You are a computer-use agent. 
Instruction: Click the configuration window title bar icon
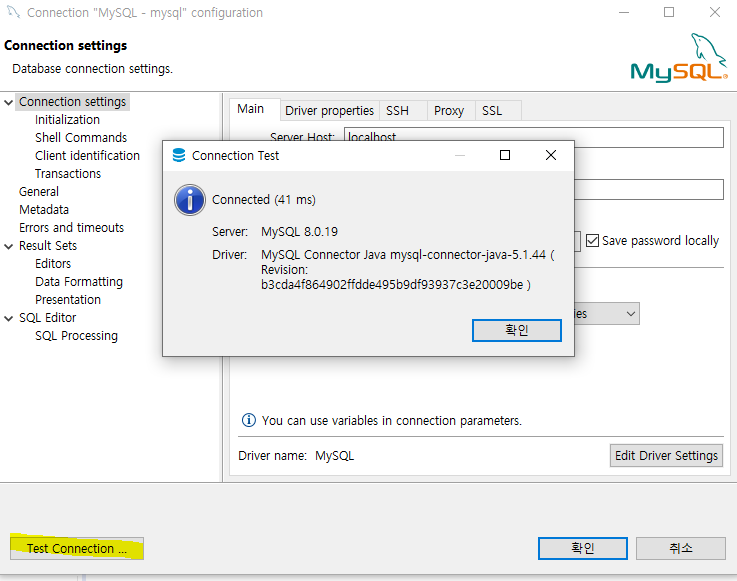[x=14, y=12]
